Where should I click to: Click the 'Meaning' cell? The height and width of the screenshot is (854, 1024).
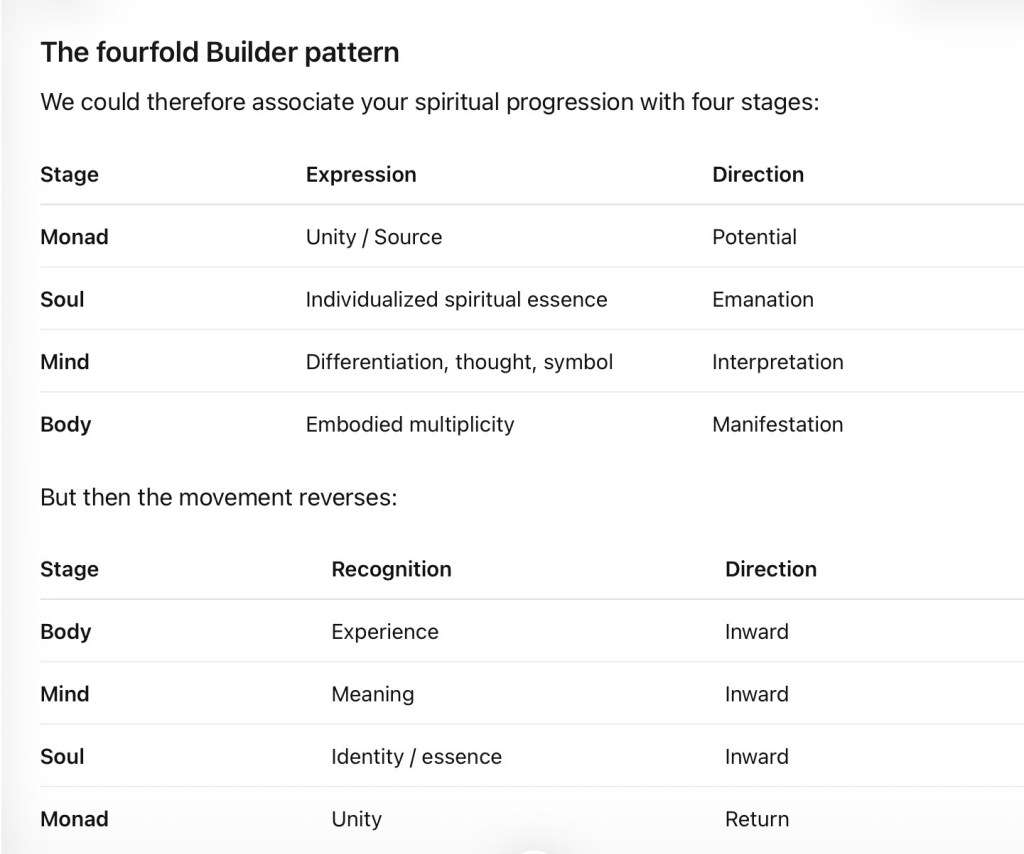tap(373, 694)
